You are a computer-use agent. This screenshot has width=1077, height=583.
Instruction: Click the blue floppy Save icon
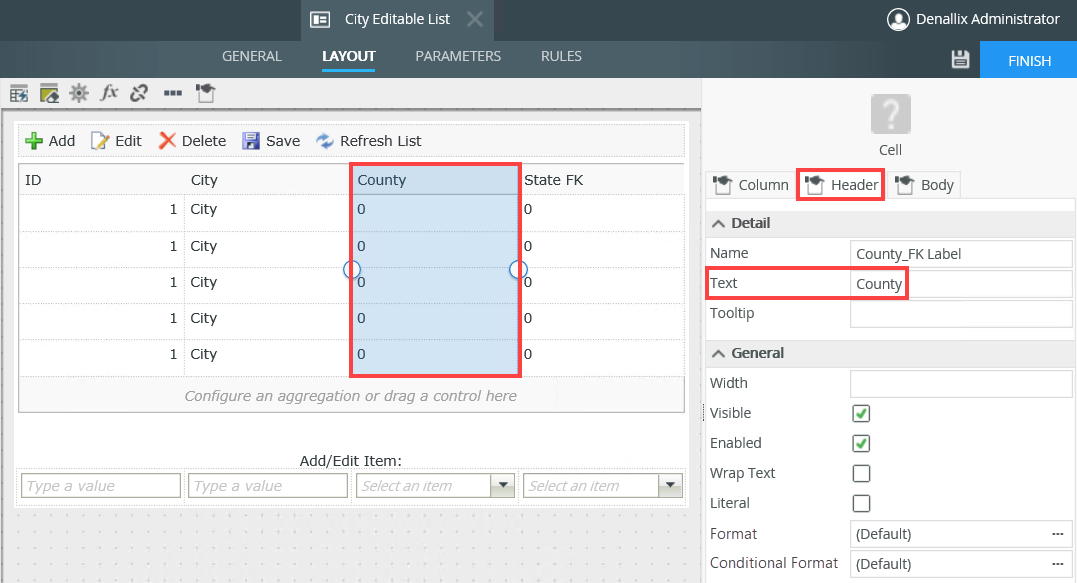click(251, 141)
